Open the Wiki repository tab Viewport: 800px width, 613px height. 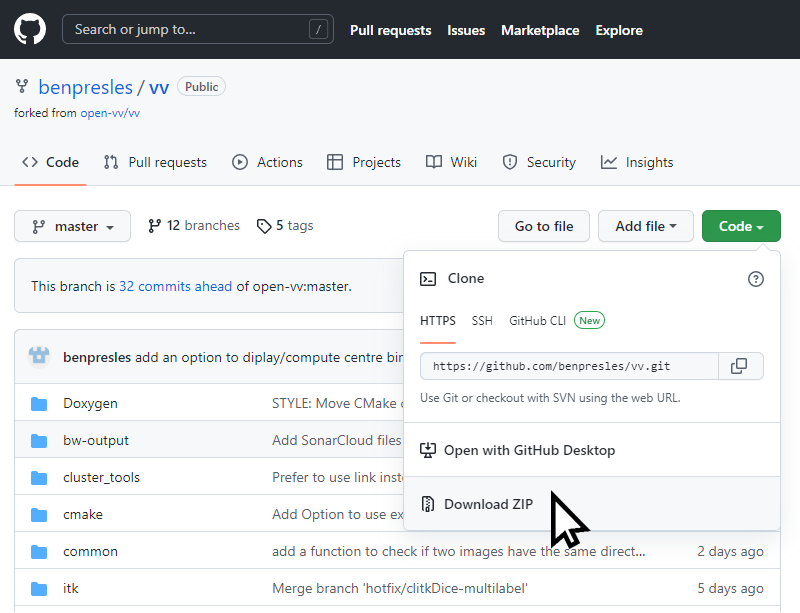coord(451,162)
